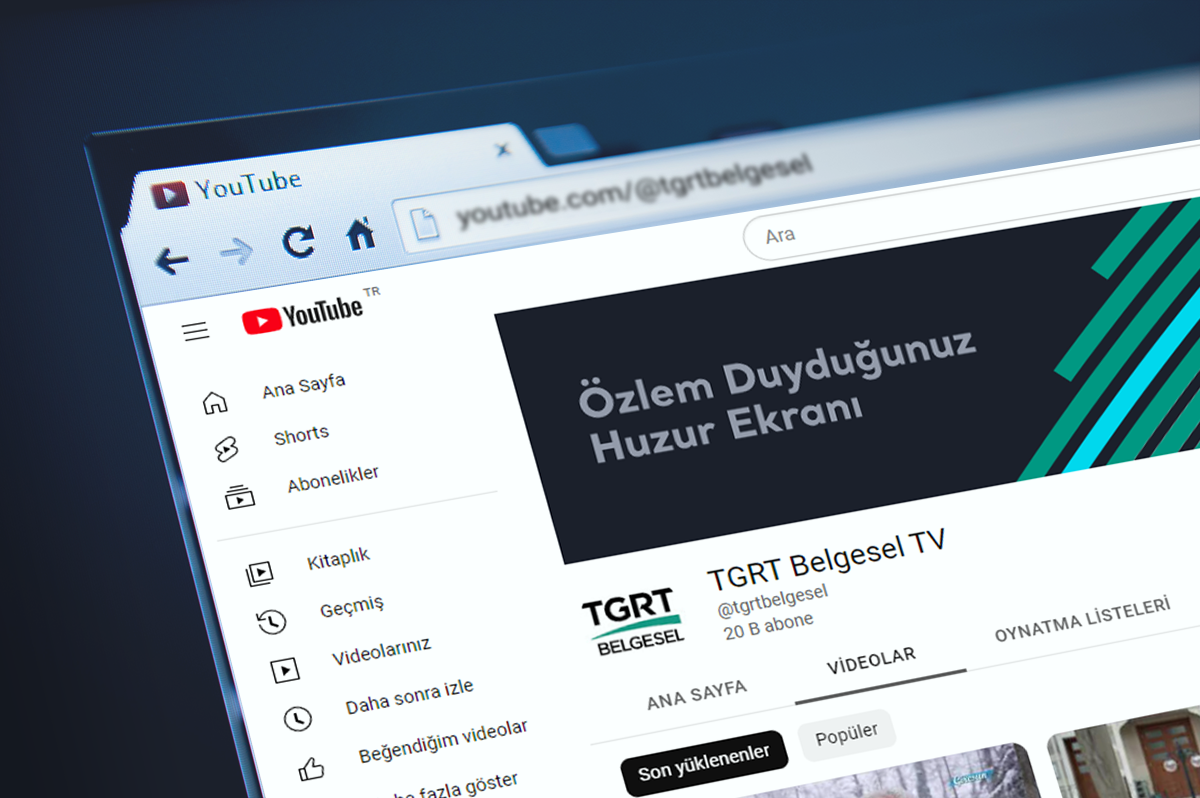Go to browser home icon
Screen dimensions: 1200x798
pos(360,234)
